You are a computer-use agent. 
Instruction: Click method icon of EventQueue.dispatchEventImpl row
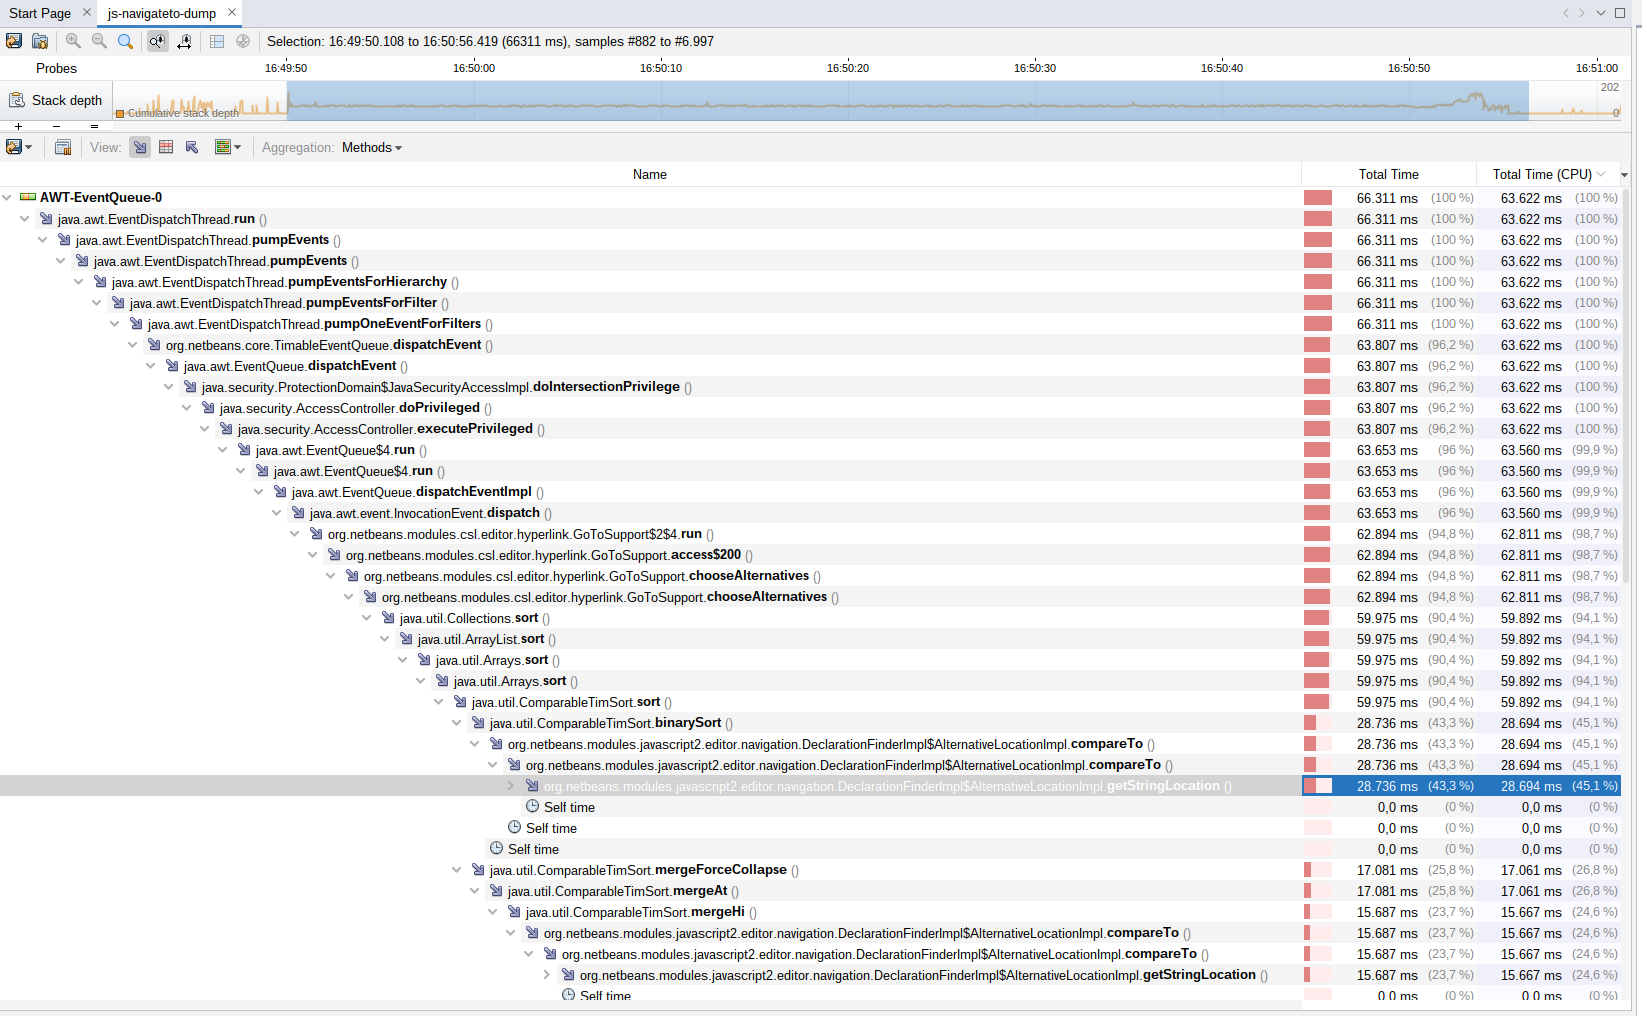click(280, 492)
